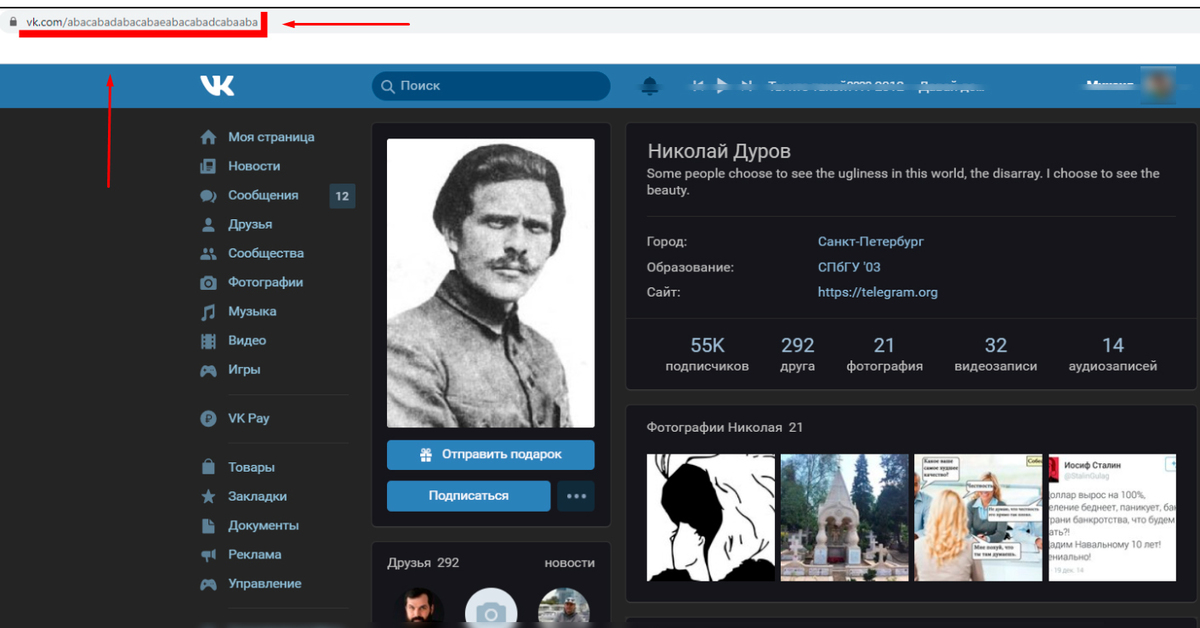Image resolution: width=1200 pixels, height=628 pixels.
Task: Skip to next track in header
Action: pyautogui.click(x=746, y=86)
